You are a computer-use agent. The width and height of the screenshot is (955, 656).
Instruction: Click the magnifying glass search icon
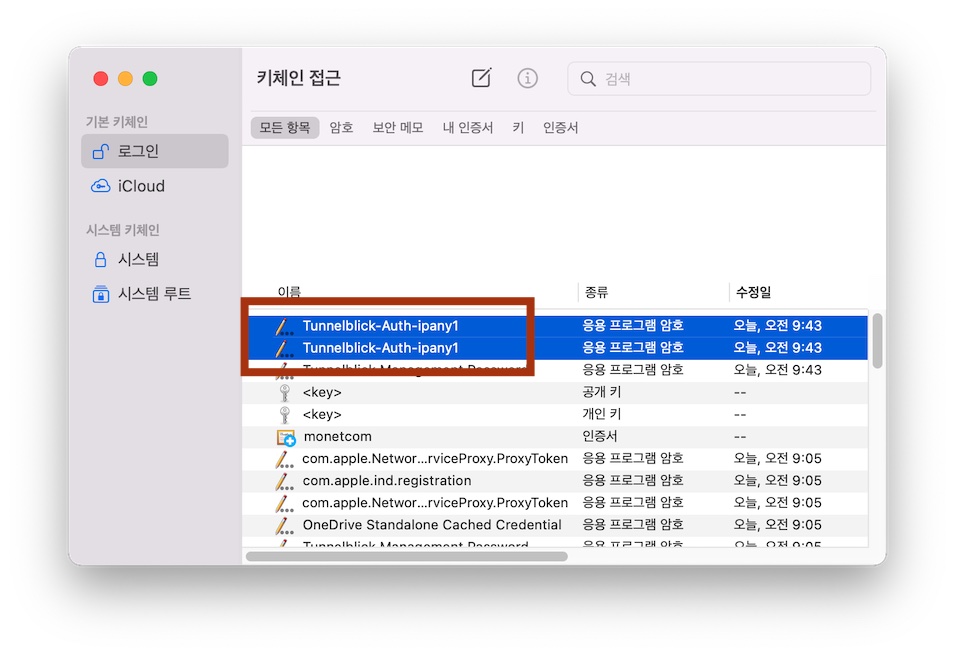(588, 79)
